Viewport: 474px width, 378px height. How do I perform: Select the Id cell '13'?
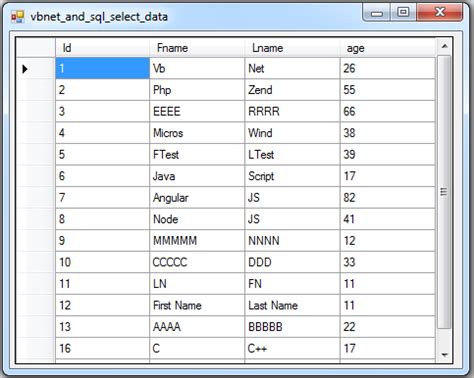point(103,327)
